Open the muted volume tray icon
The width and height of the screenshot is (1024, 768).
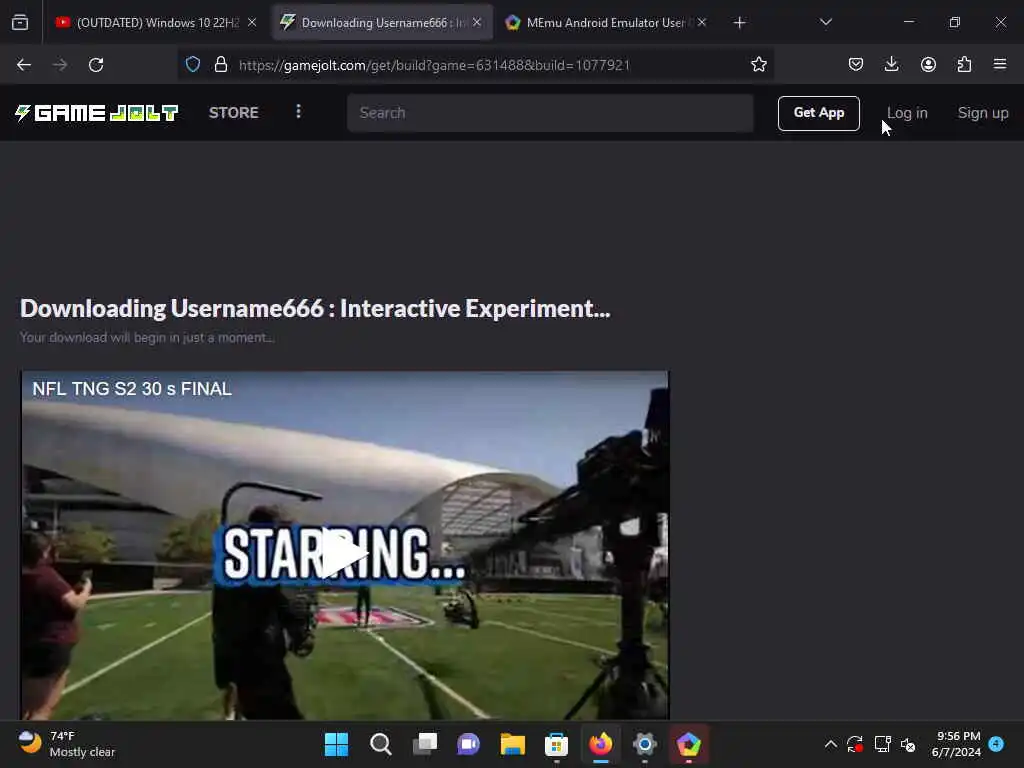pos(908,744)
